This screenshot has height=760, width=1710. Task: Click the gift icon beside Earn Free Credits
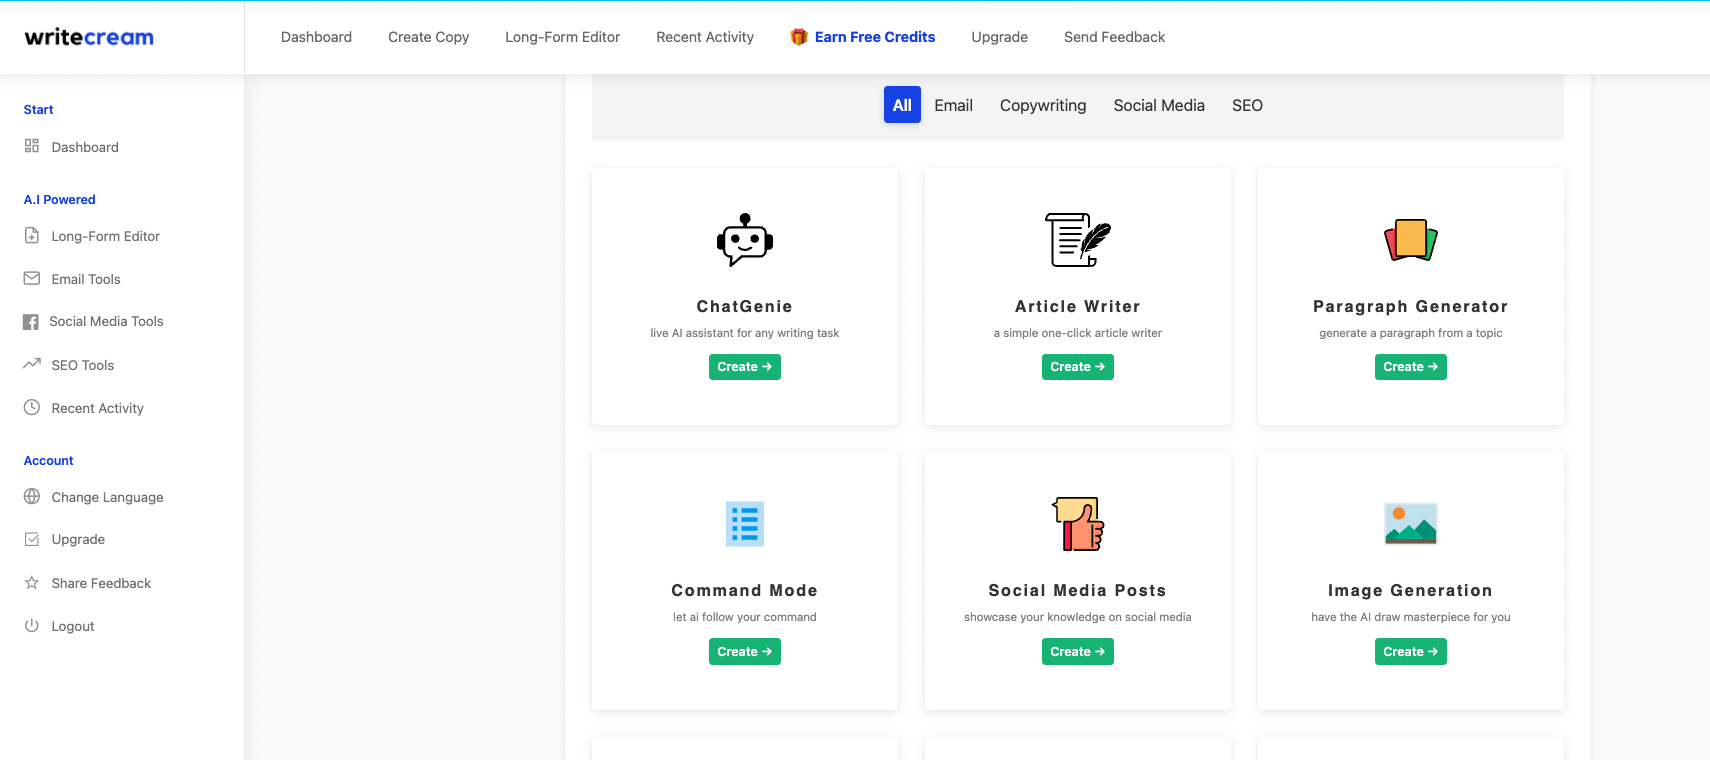click(798, 37)
